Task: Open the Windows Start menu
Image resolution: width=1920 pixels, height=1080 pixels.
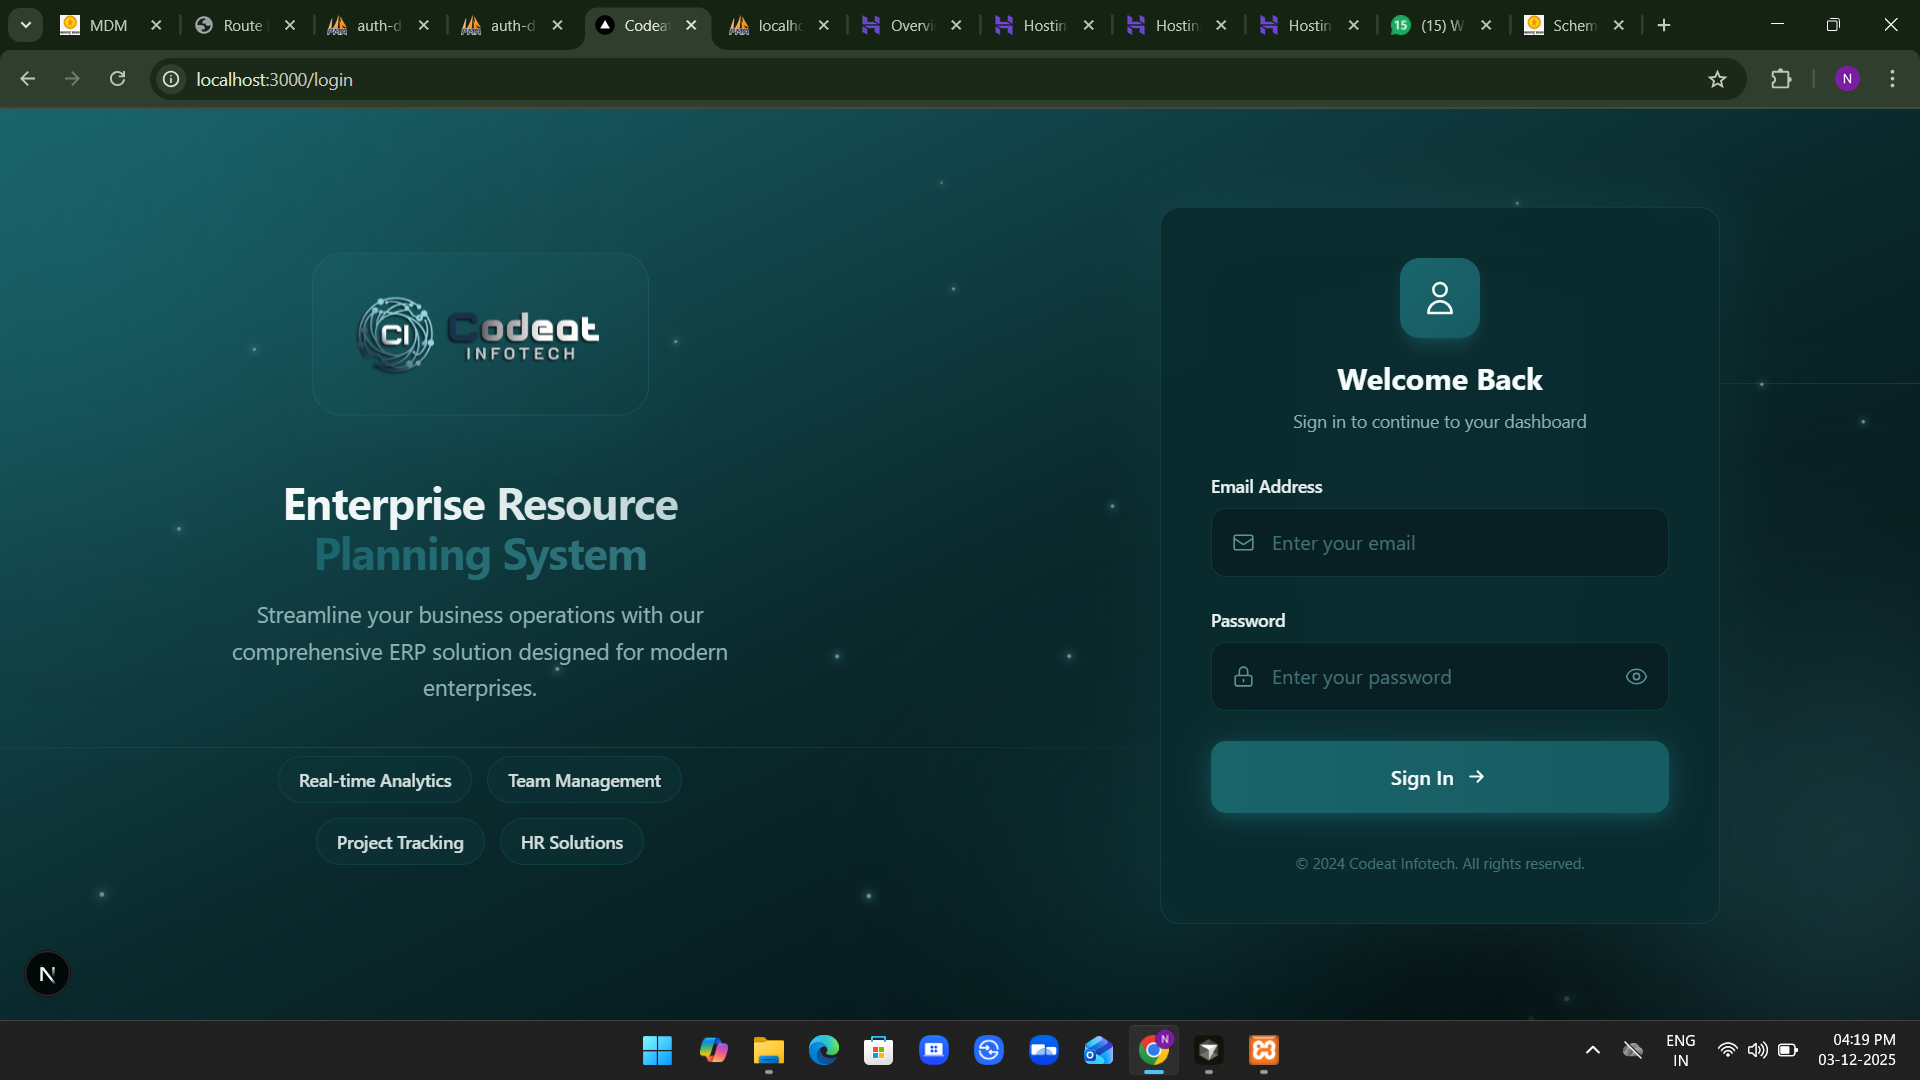Action: [657, 1050]
